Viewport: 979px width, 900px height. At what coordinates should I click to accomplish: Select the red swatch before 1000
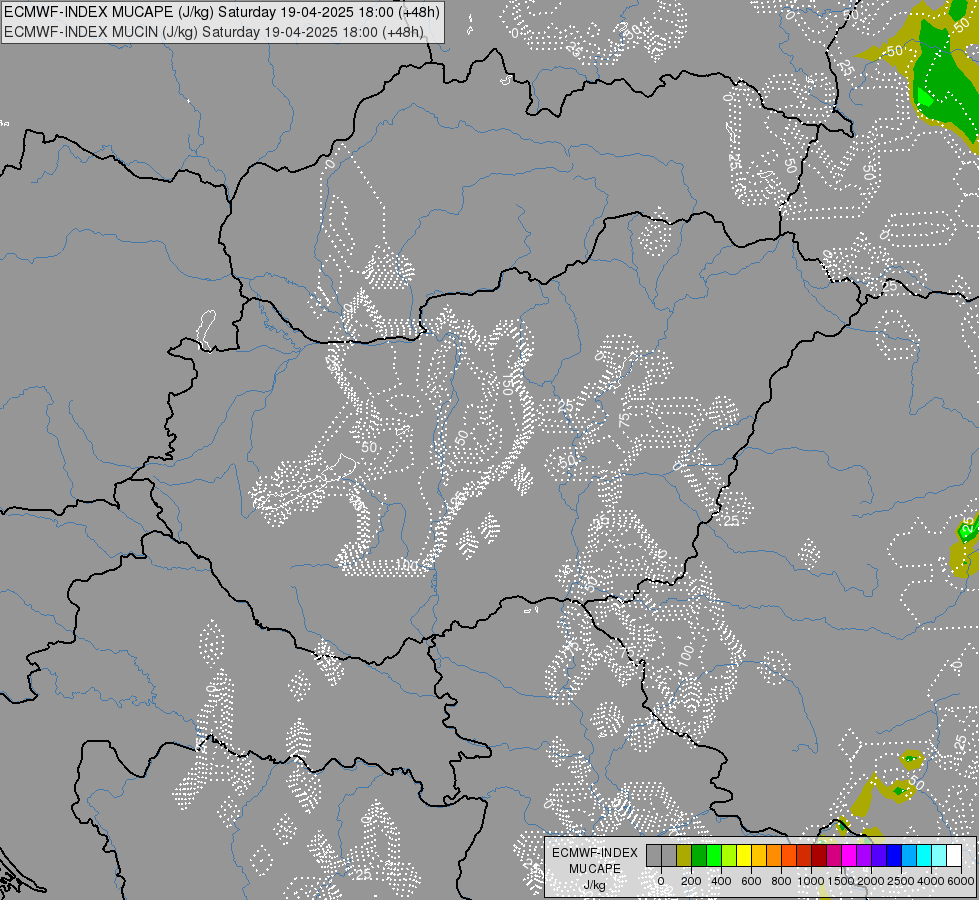(x=804, y=855)
